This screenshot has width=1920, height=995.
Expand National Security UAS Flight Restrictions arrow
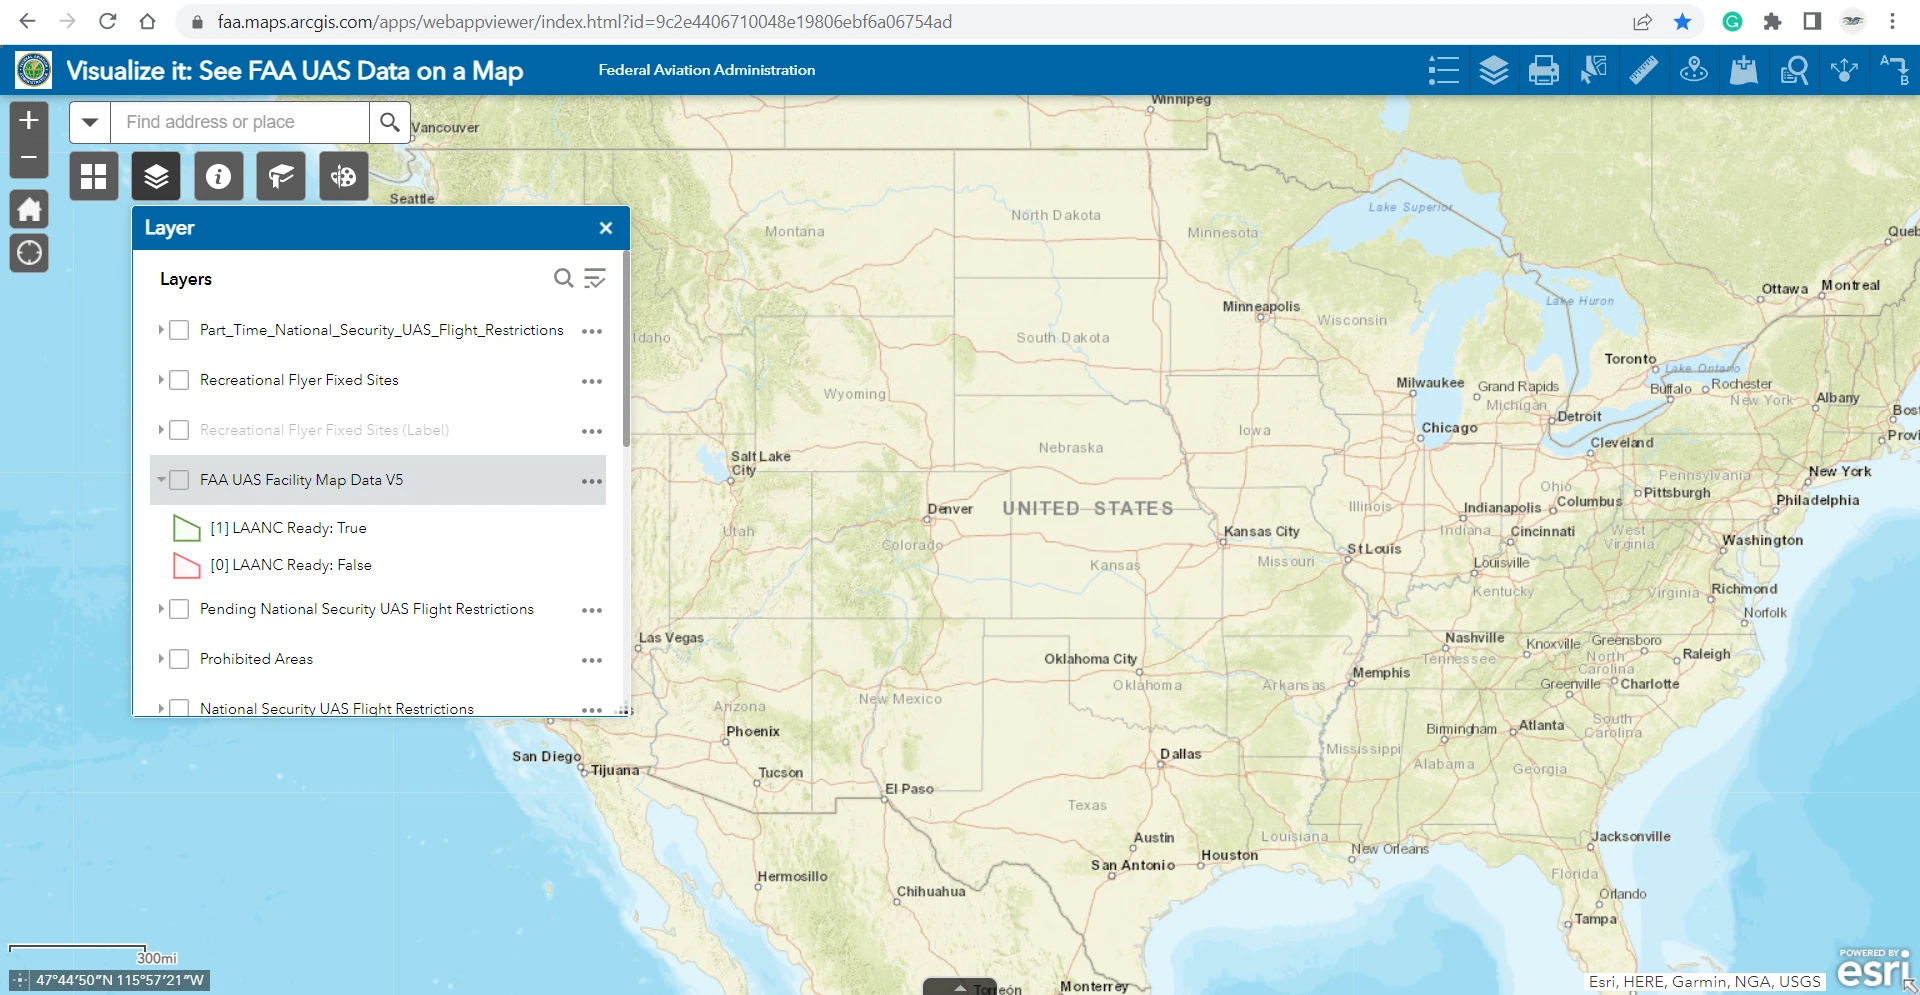(160, 708)
